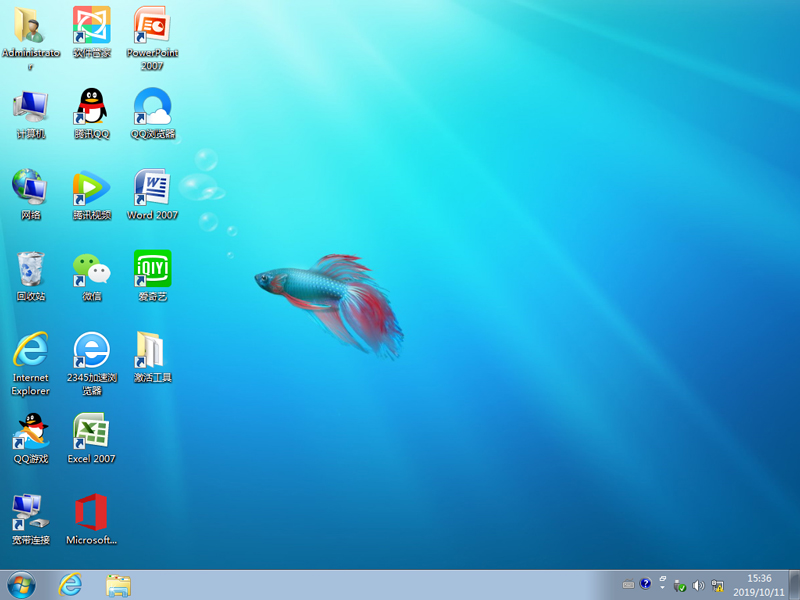
Task: Open the Windows Start menu
Action: pos(20,585)
